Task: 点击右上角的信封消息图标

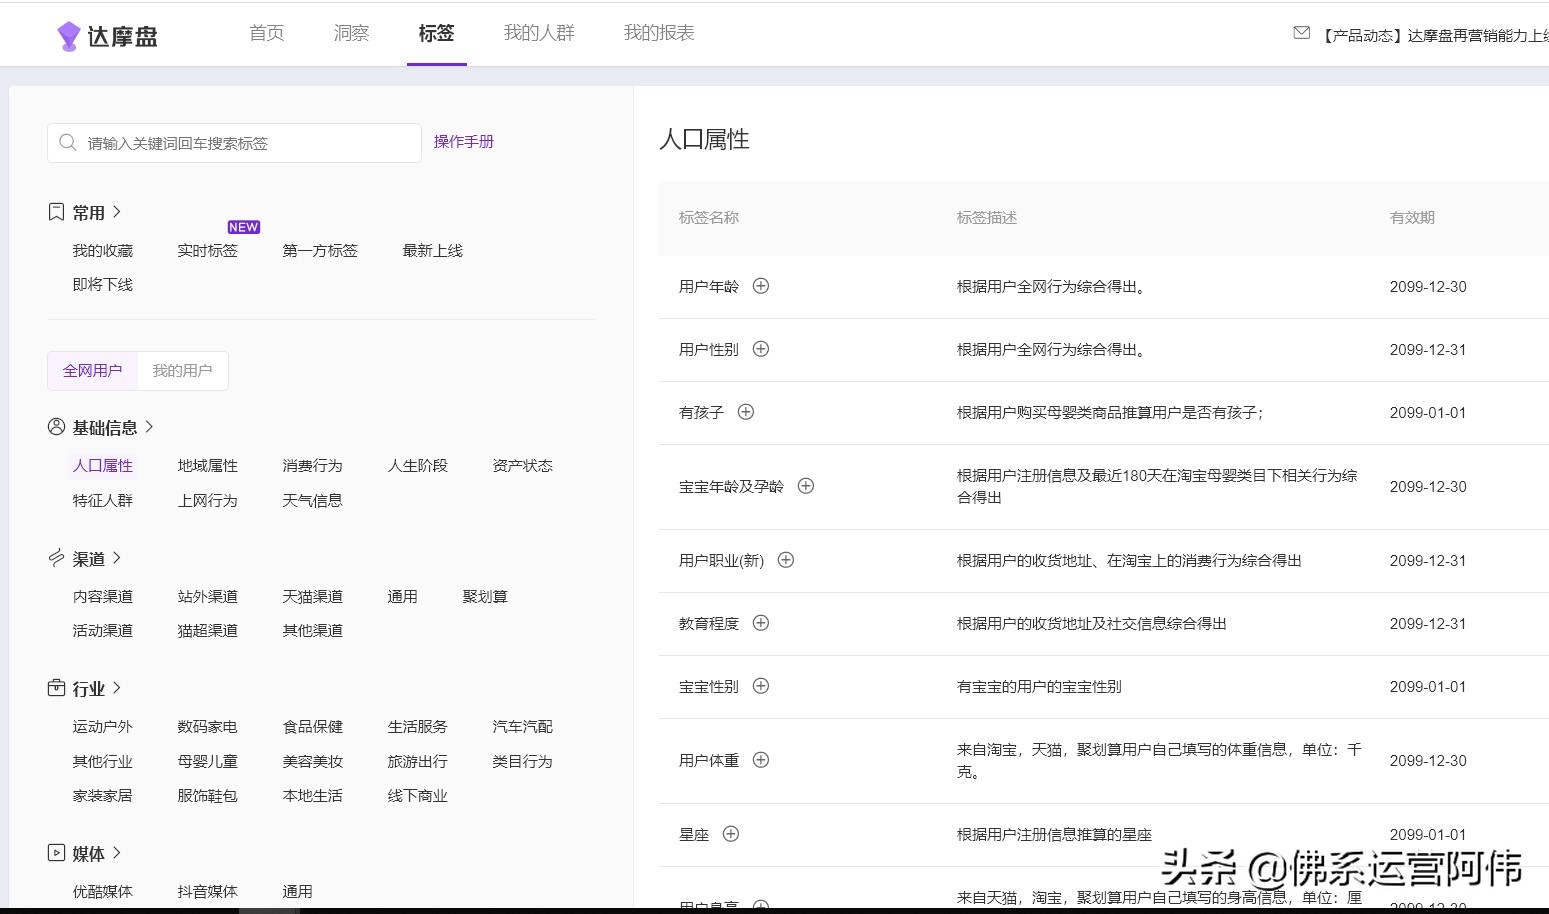Action: click(1300, 32)
